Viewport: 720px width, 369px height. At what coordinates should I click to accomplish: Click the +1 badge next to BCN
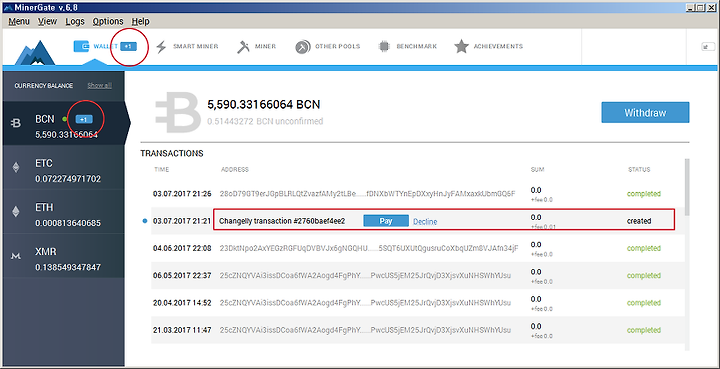[x=84, y=119]
